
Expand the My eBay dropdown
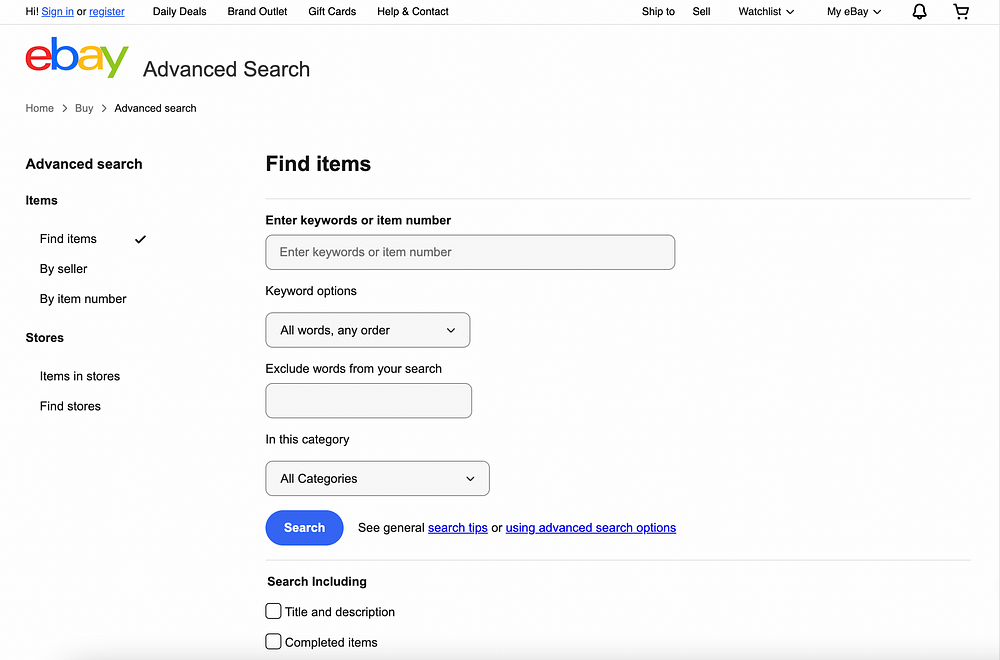click(x=854, y=11)
